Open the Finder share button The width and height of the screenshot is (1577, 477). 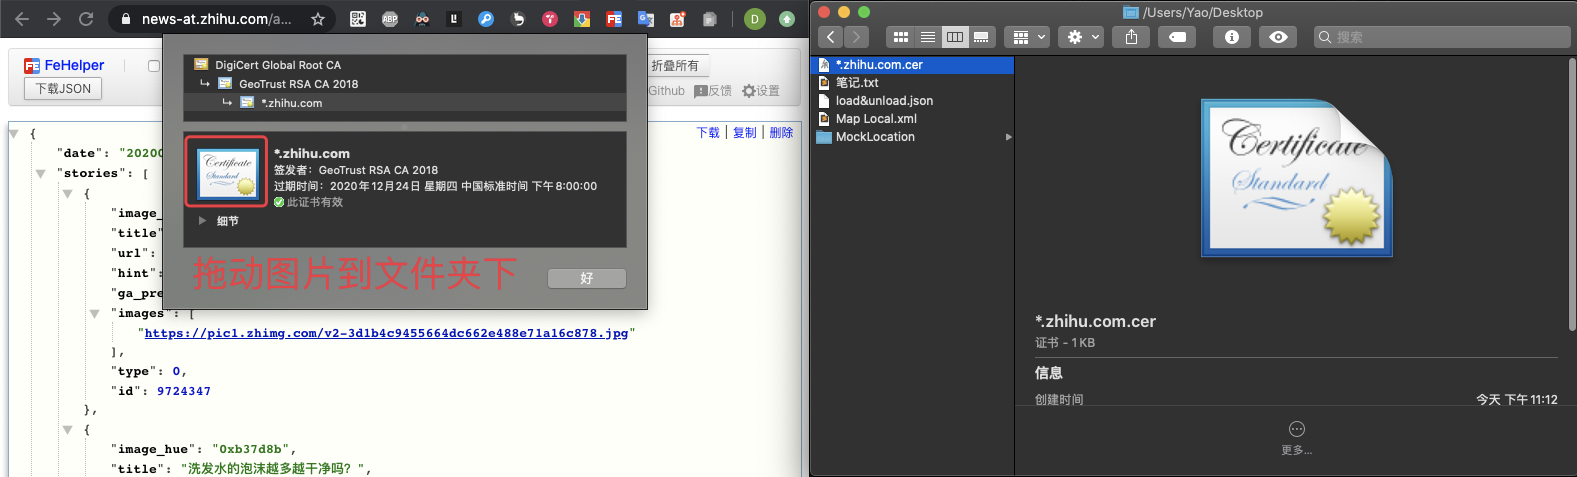point(1131,37)
